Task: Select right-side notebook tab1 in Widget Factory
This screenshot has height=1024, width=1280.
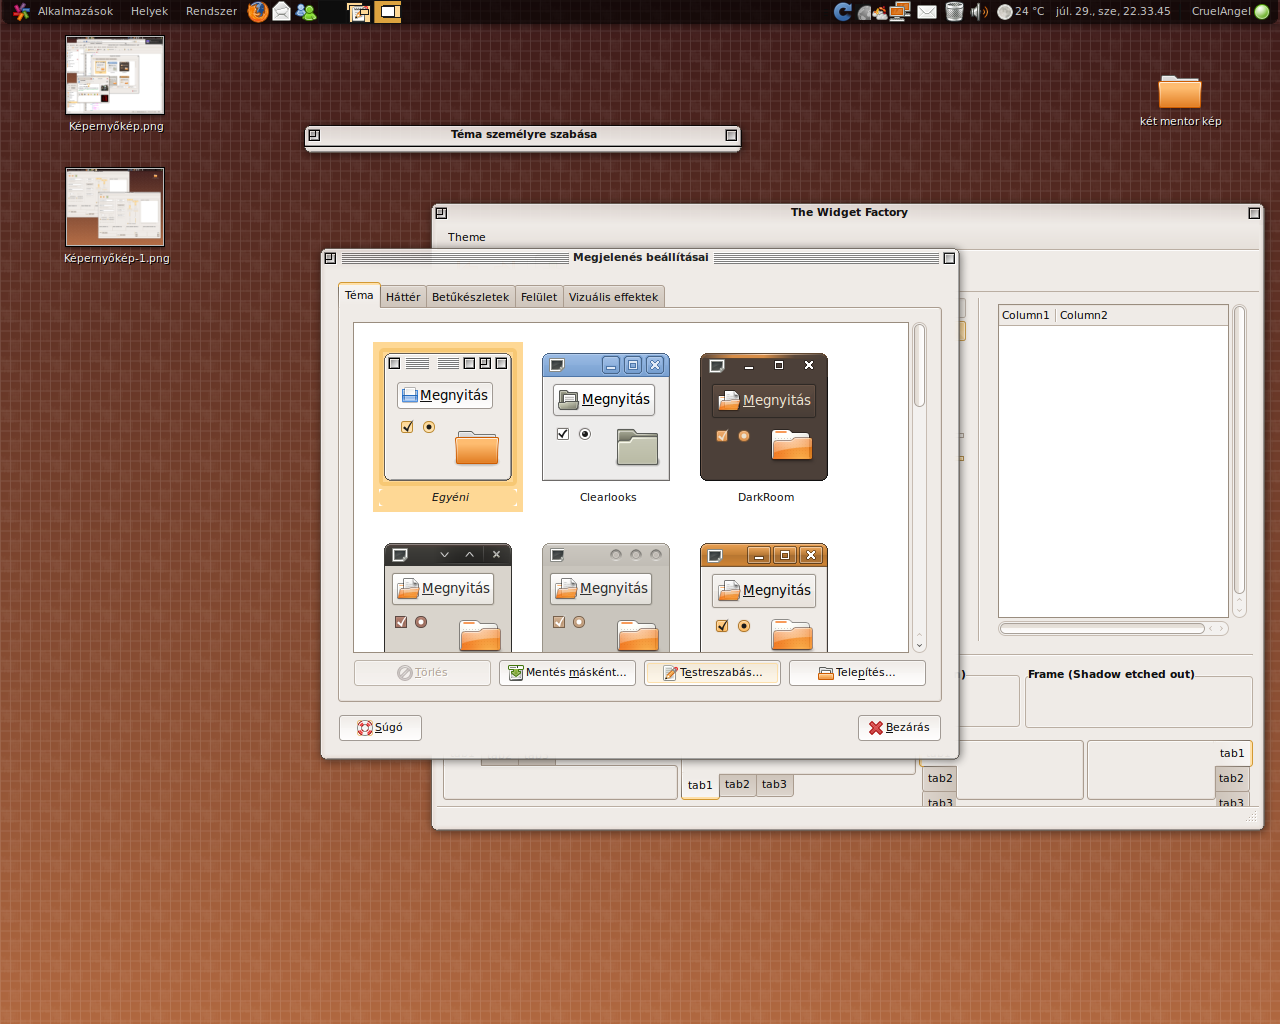Action: pos(1233,753)
